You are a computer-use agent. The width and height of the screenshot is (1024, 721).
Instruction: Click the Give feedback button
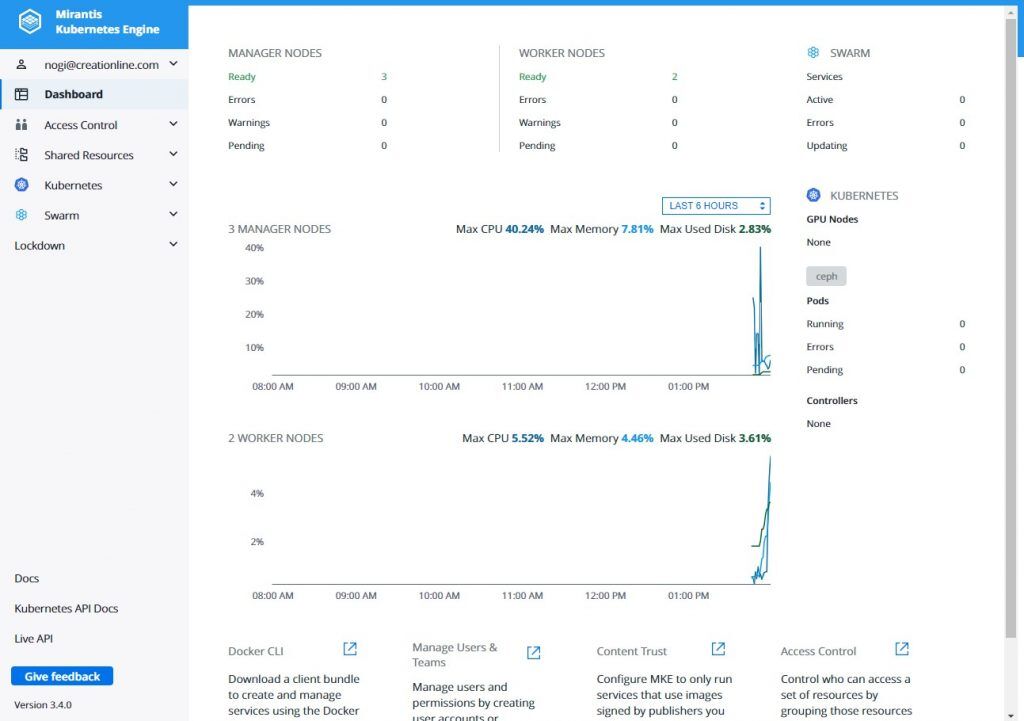click(x=62, y=676)
